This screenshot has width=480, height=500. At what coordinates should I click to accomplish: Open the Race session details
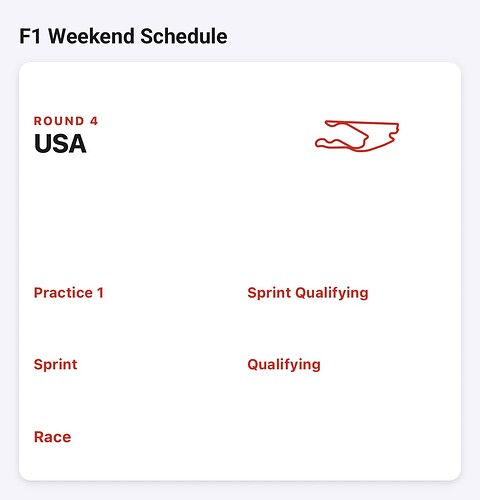coord(53,437)
